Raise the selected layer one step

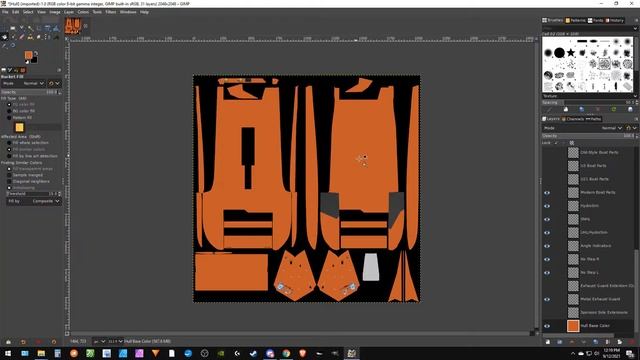572,342
